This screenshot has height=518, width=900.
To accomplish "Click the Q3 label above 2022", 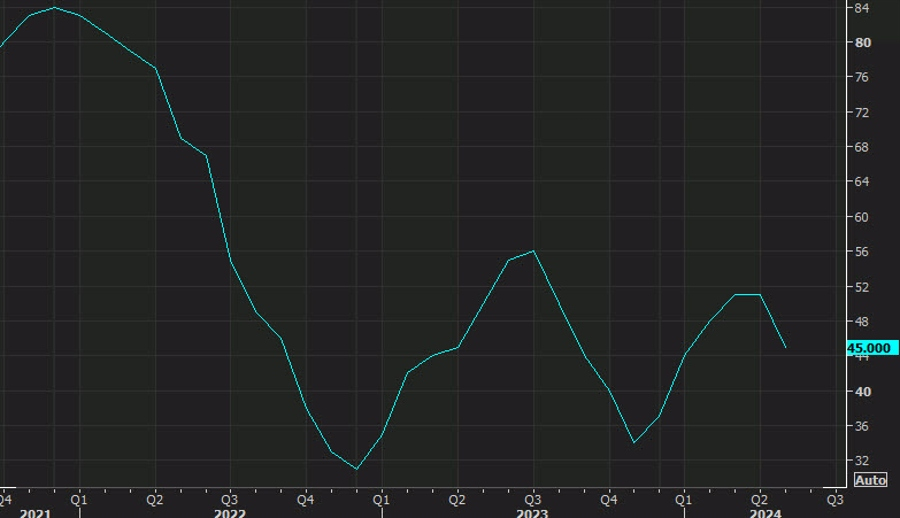I will click(230, 500).
